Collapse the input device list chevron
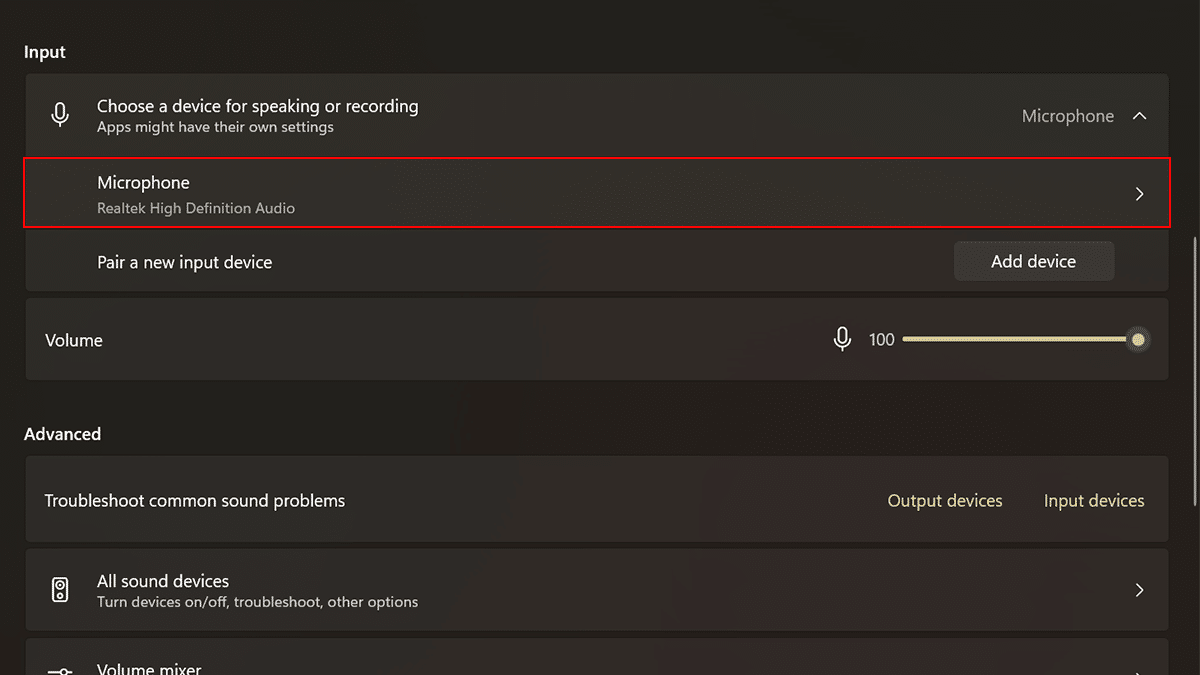 (1139, 116)
